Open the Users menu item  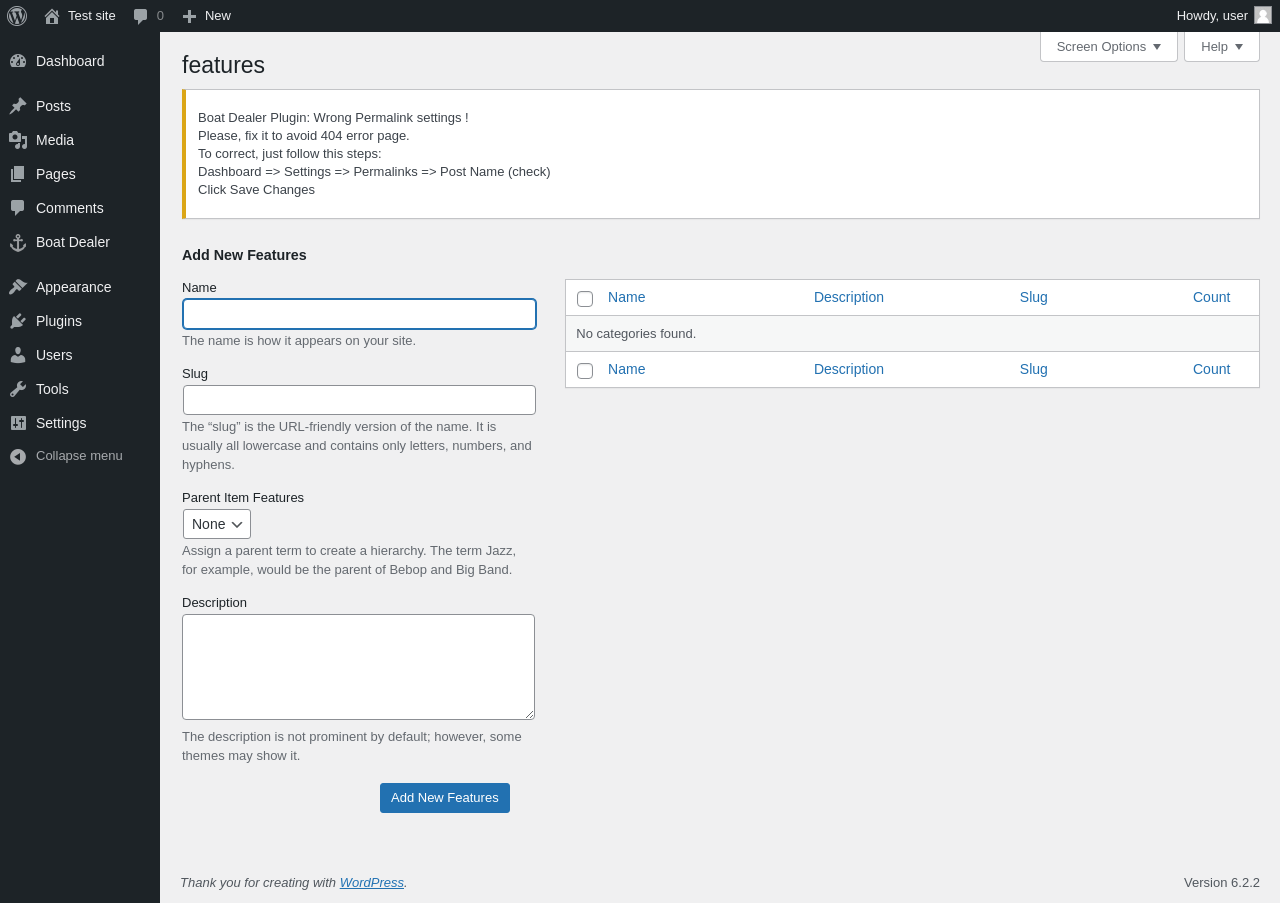[80, 355]
